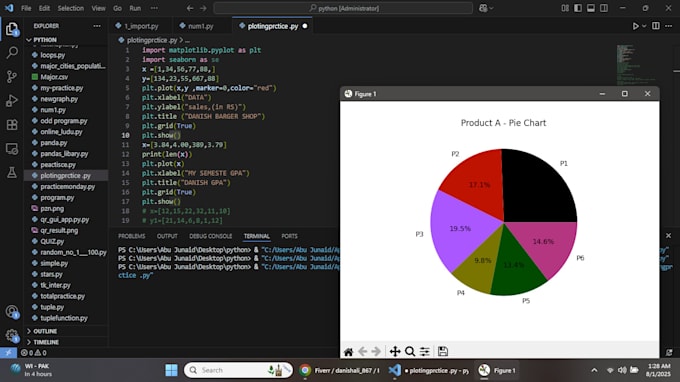Open the Manage gear icon
The image size is (680, 382).
[x=12, y=335]
